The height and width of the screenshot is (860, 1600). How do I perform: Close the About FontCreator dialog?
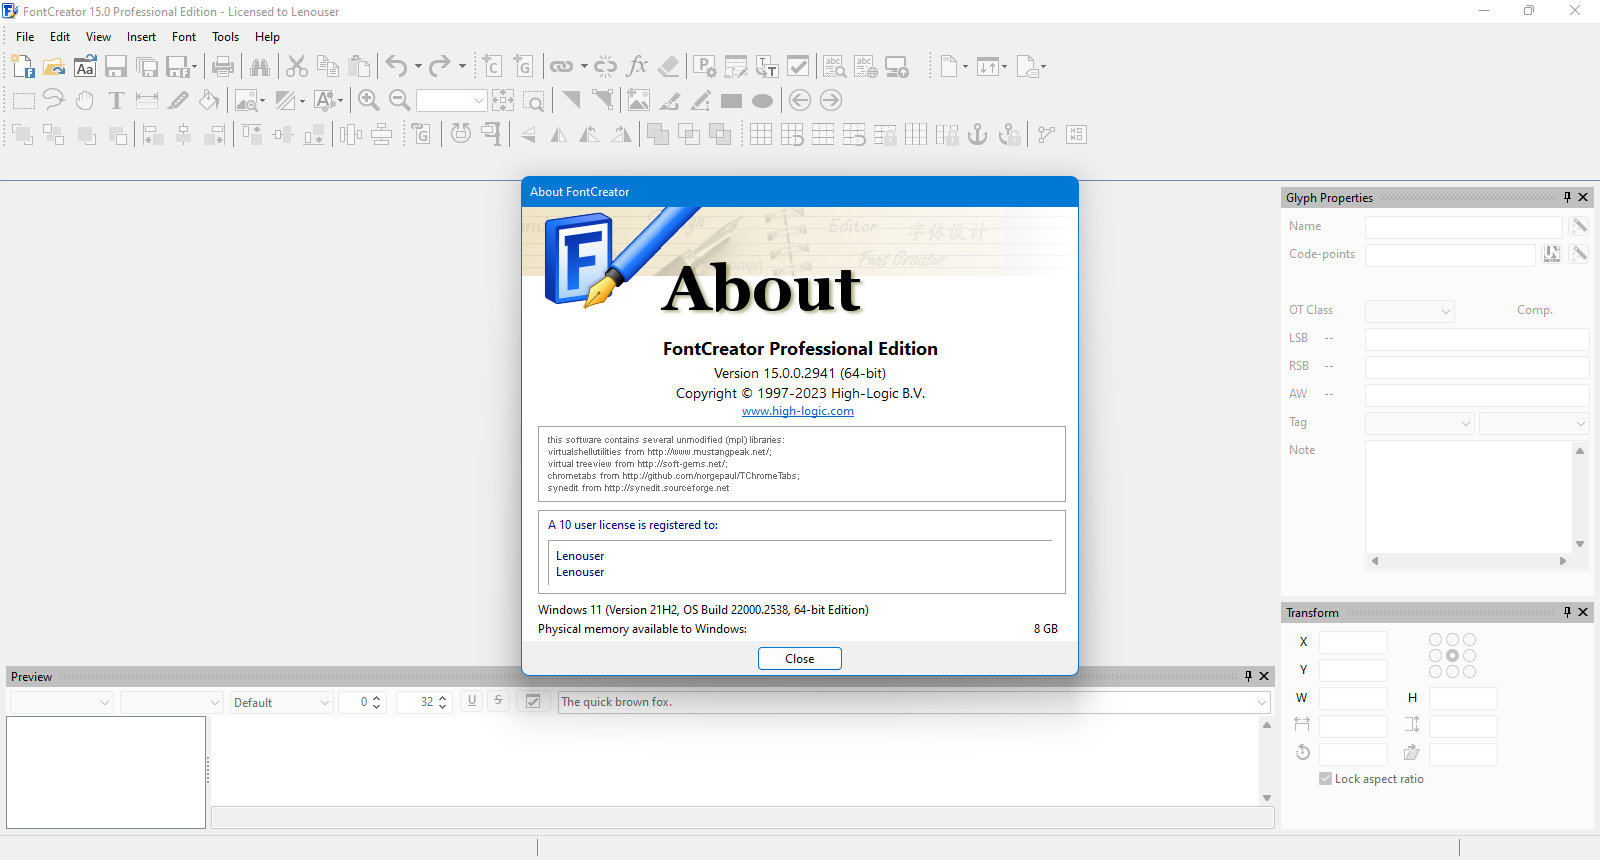click(x=799, y=658)
